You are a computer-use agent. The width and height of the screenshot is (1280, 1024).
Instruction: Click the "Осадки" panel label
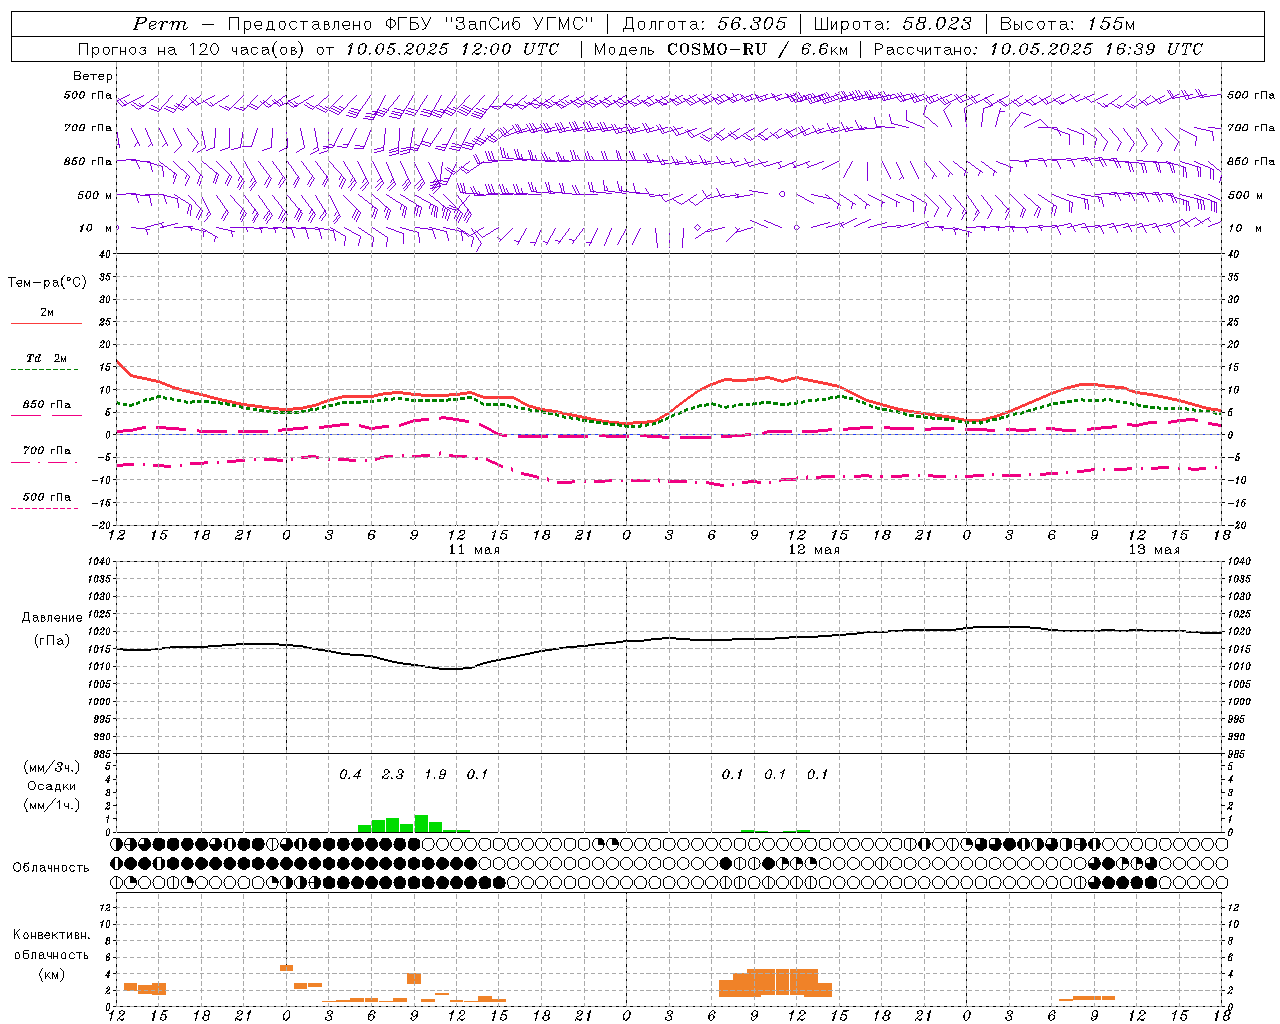(x=52, y=786)
